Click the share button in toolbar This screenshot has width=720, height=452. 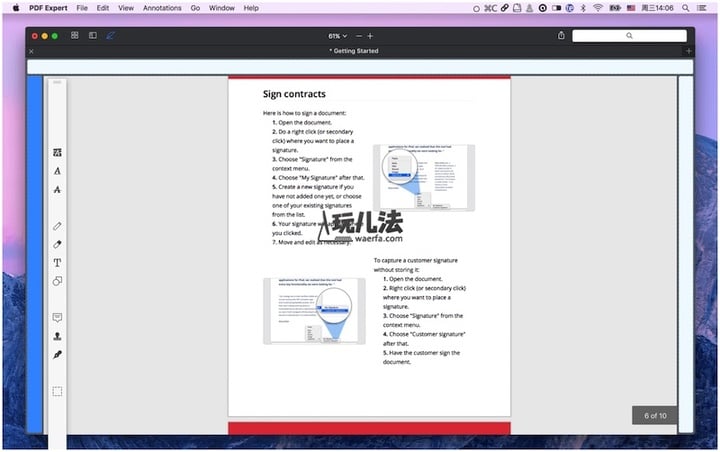pos(561,36)
